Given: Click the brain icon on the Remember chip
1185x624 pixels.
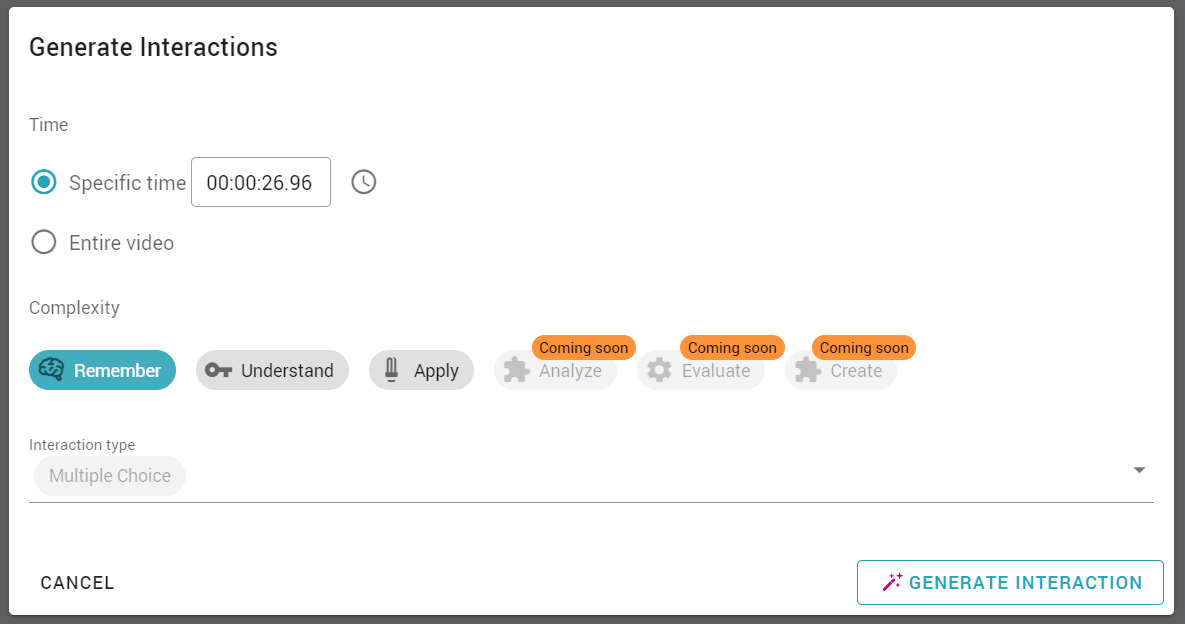Looking at the screenshot, I should point(52,370).
